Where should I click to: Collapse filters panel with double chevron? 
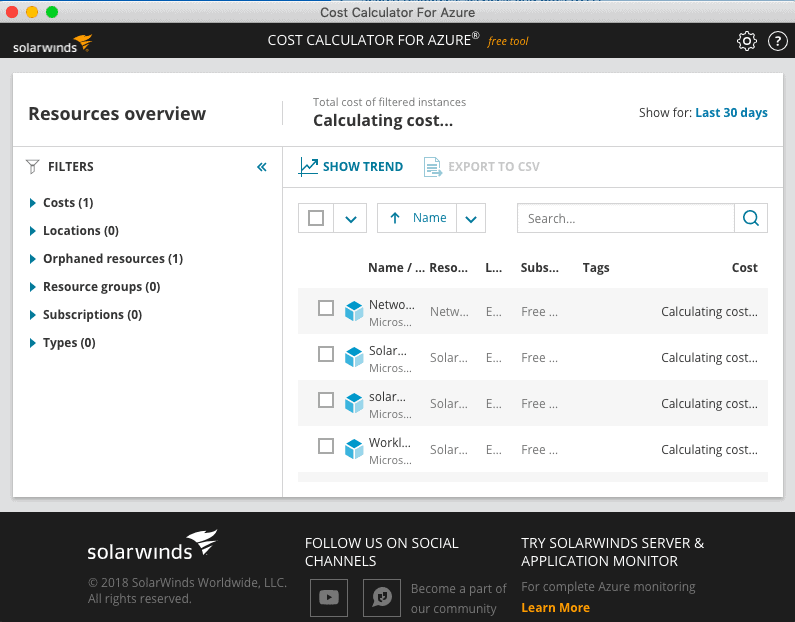tap(262, 167)
